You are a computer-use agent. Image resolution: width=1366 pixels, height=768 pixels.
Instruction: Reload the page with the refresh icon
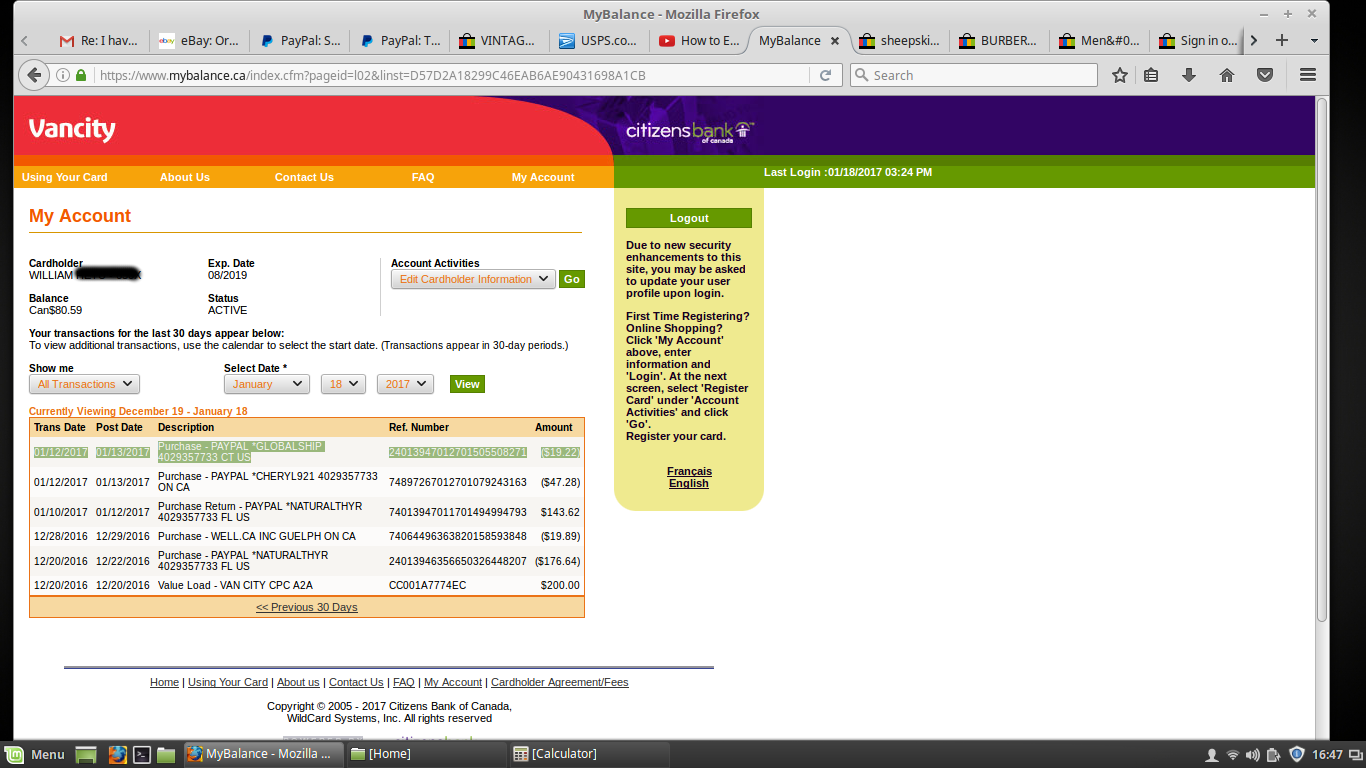coord(825,75)
